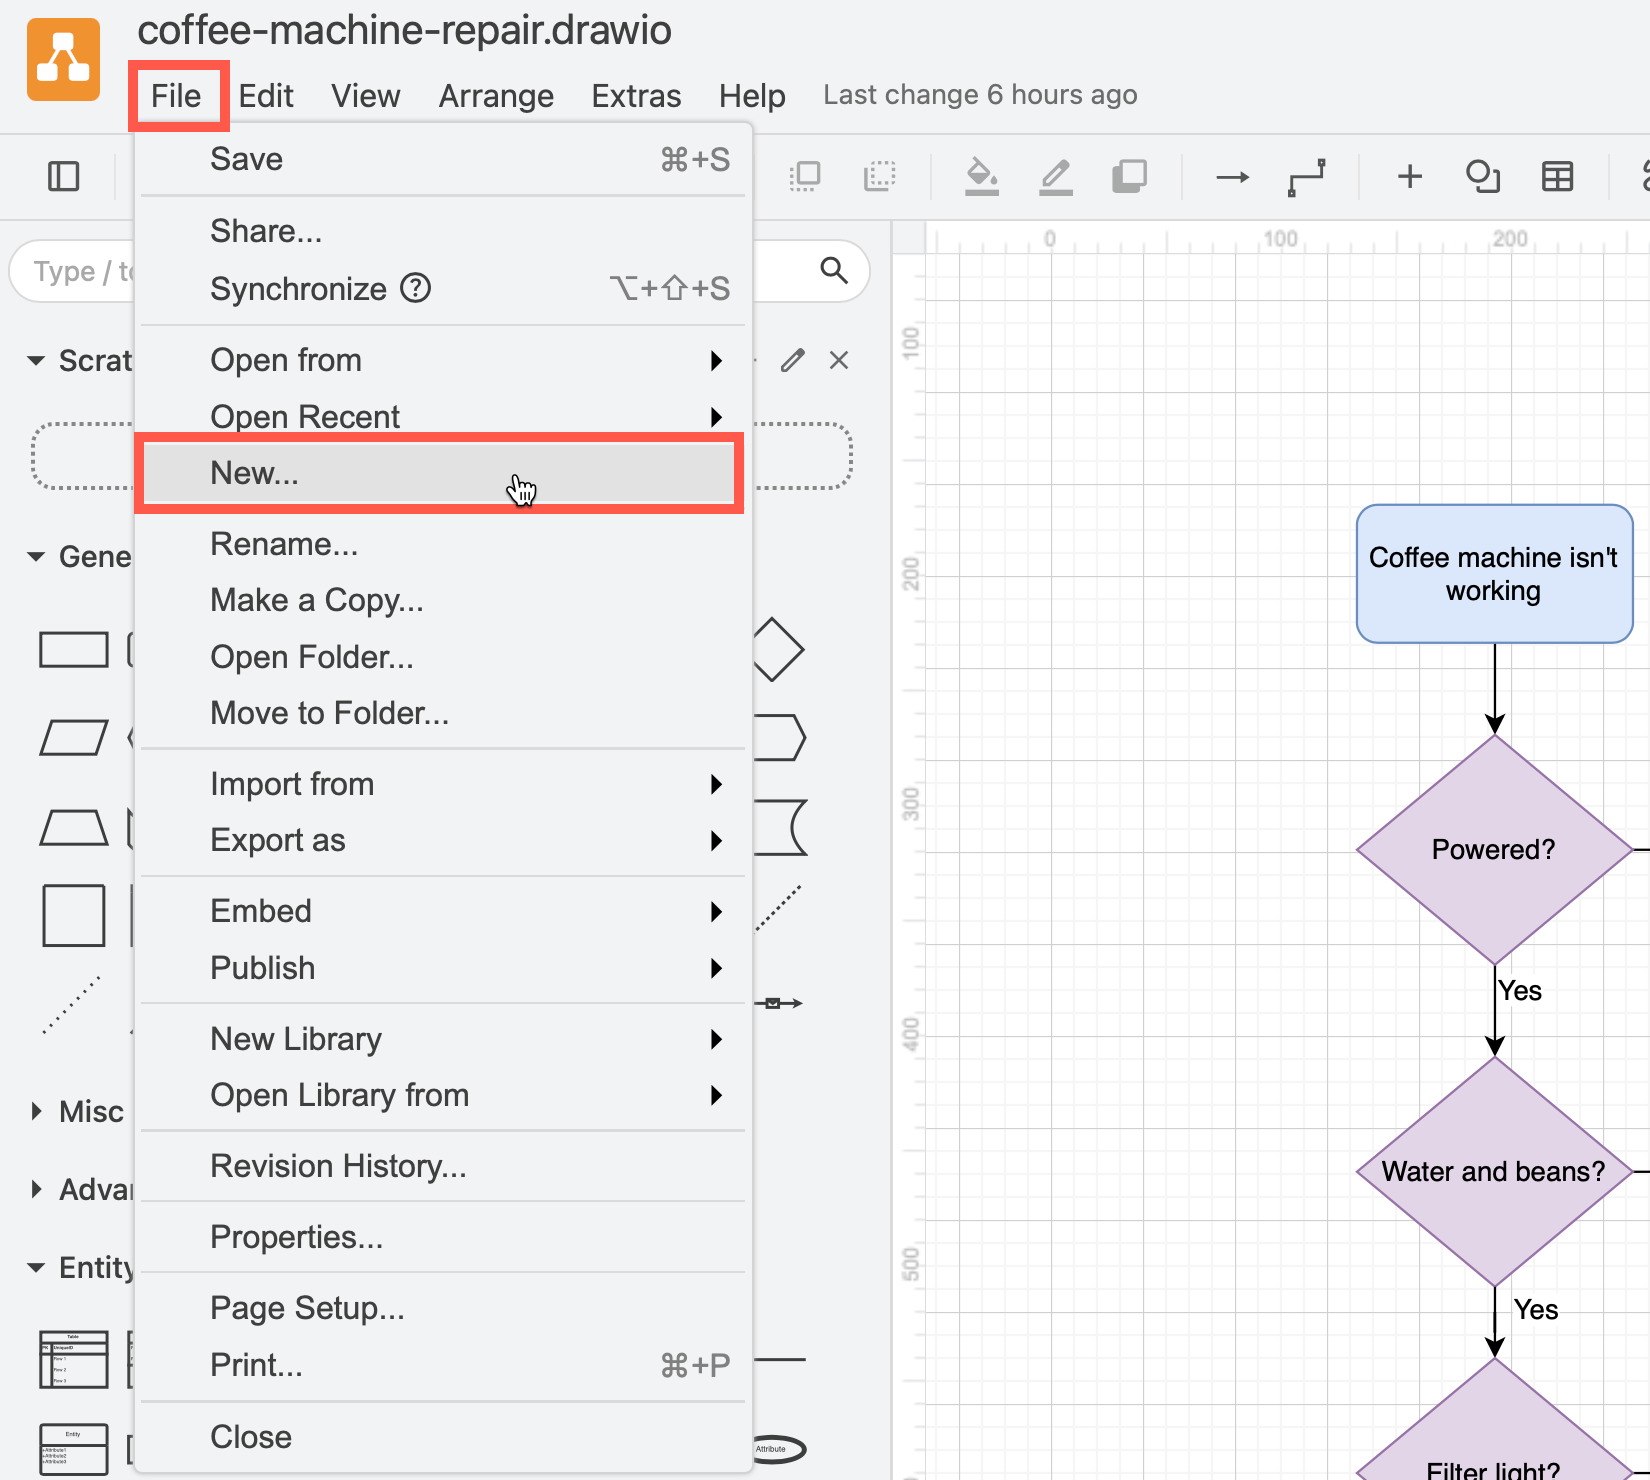Viewport: 1650px width, 1480px height.
Task: Select the dotted line shape in General
Action: (72, 1004)
